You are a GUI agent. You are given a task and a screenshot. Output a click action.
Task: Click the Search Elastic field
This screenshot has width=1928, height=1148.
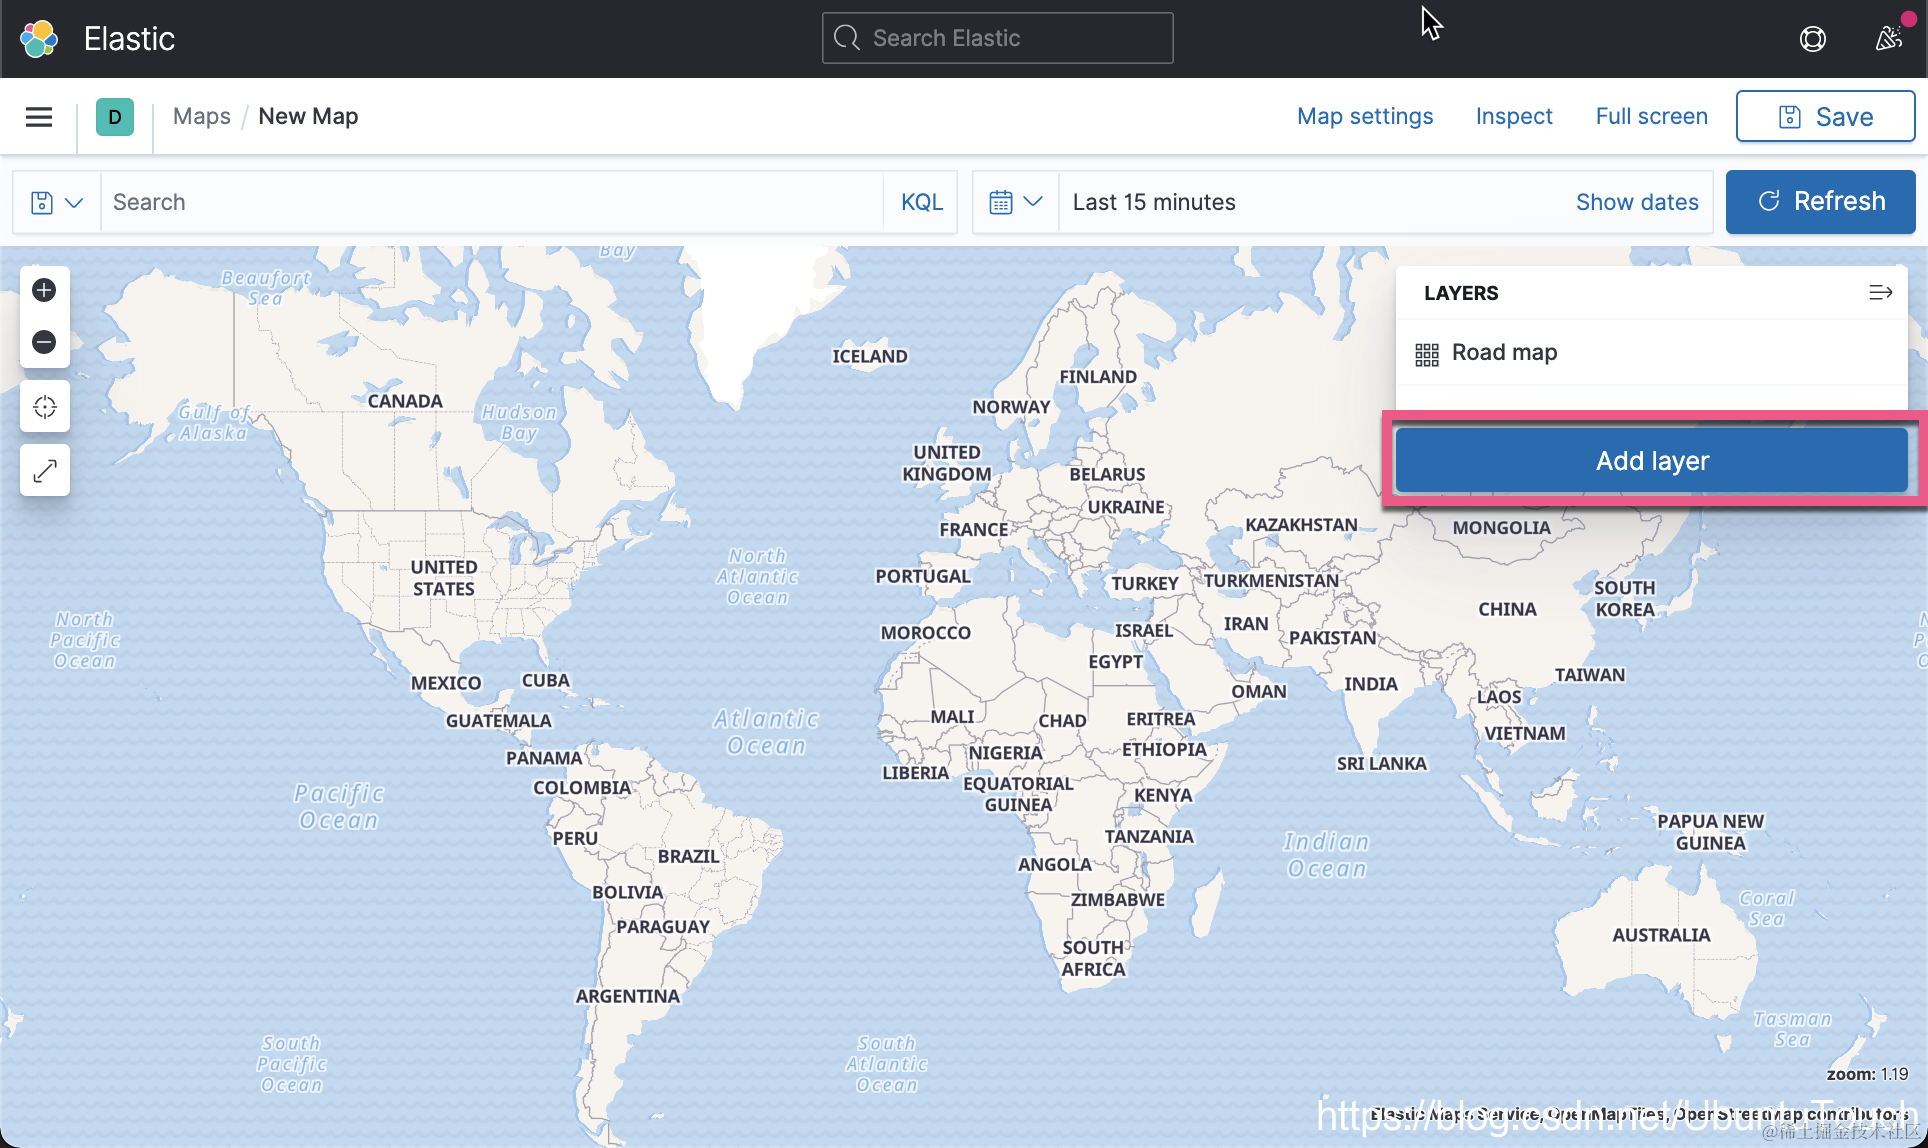(x=997, y=38)
